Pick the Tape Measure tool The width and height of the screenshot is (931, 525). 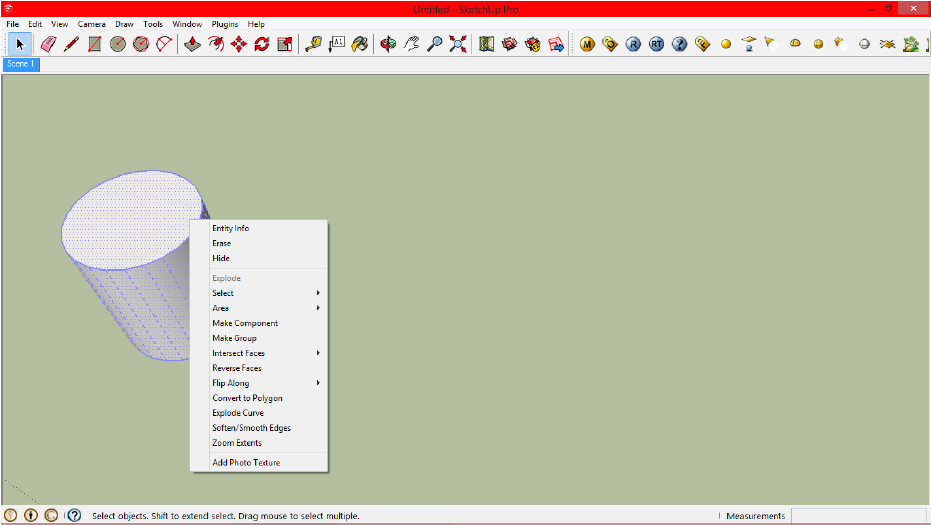click(x=314, y=44)
